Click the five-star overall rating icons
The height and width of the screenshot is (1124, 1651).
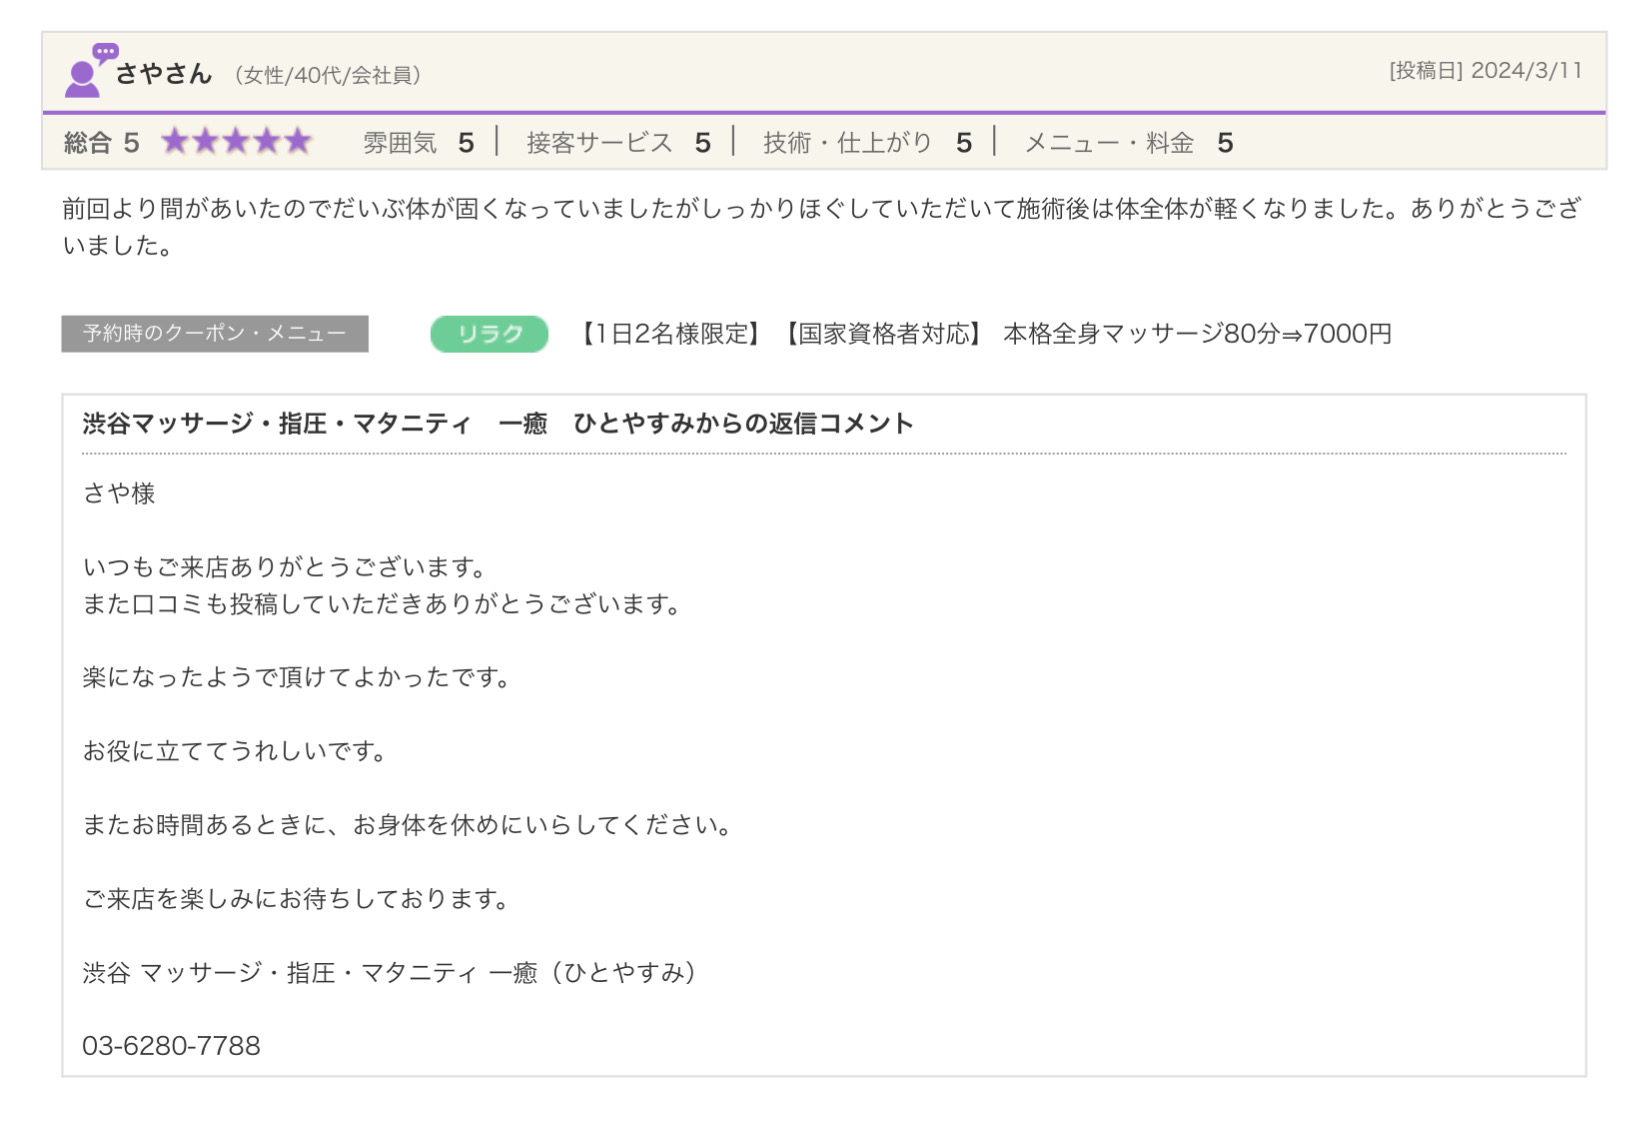pyautogui.click(x=236, y=141)
